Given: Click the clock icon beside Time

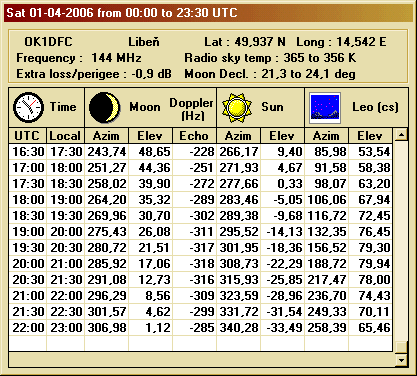Looking at the screenshot, I should pos(28,107).
